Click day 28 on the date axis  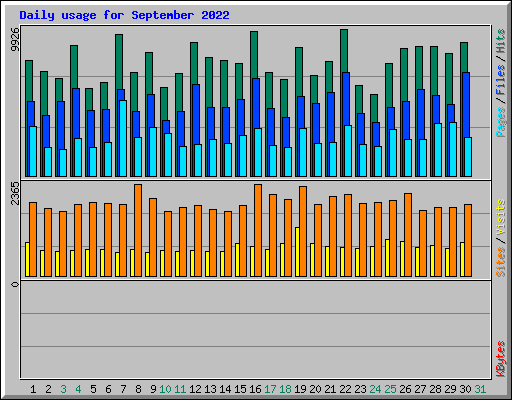(435, 389)
